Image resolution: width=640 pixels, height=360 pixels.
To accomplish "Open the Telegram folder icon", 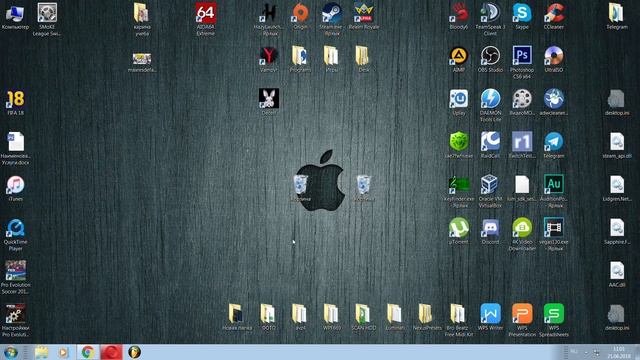I will (x=616, y=13).
